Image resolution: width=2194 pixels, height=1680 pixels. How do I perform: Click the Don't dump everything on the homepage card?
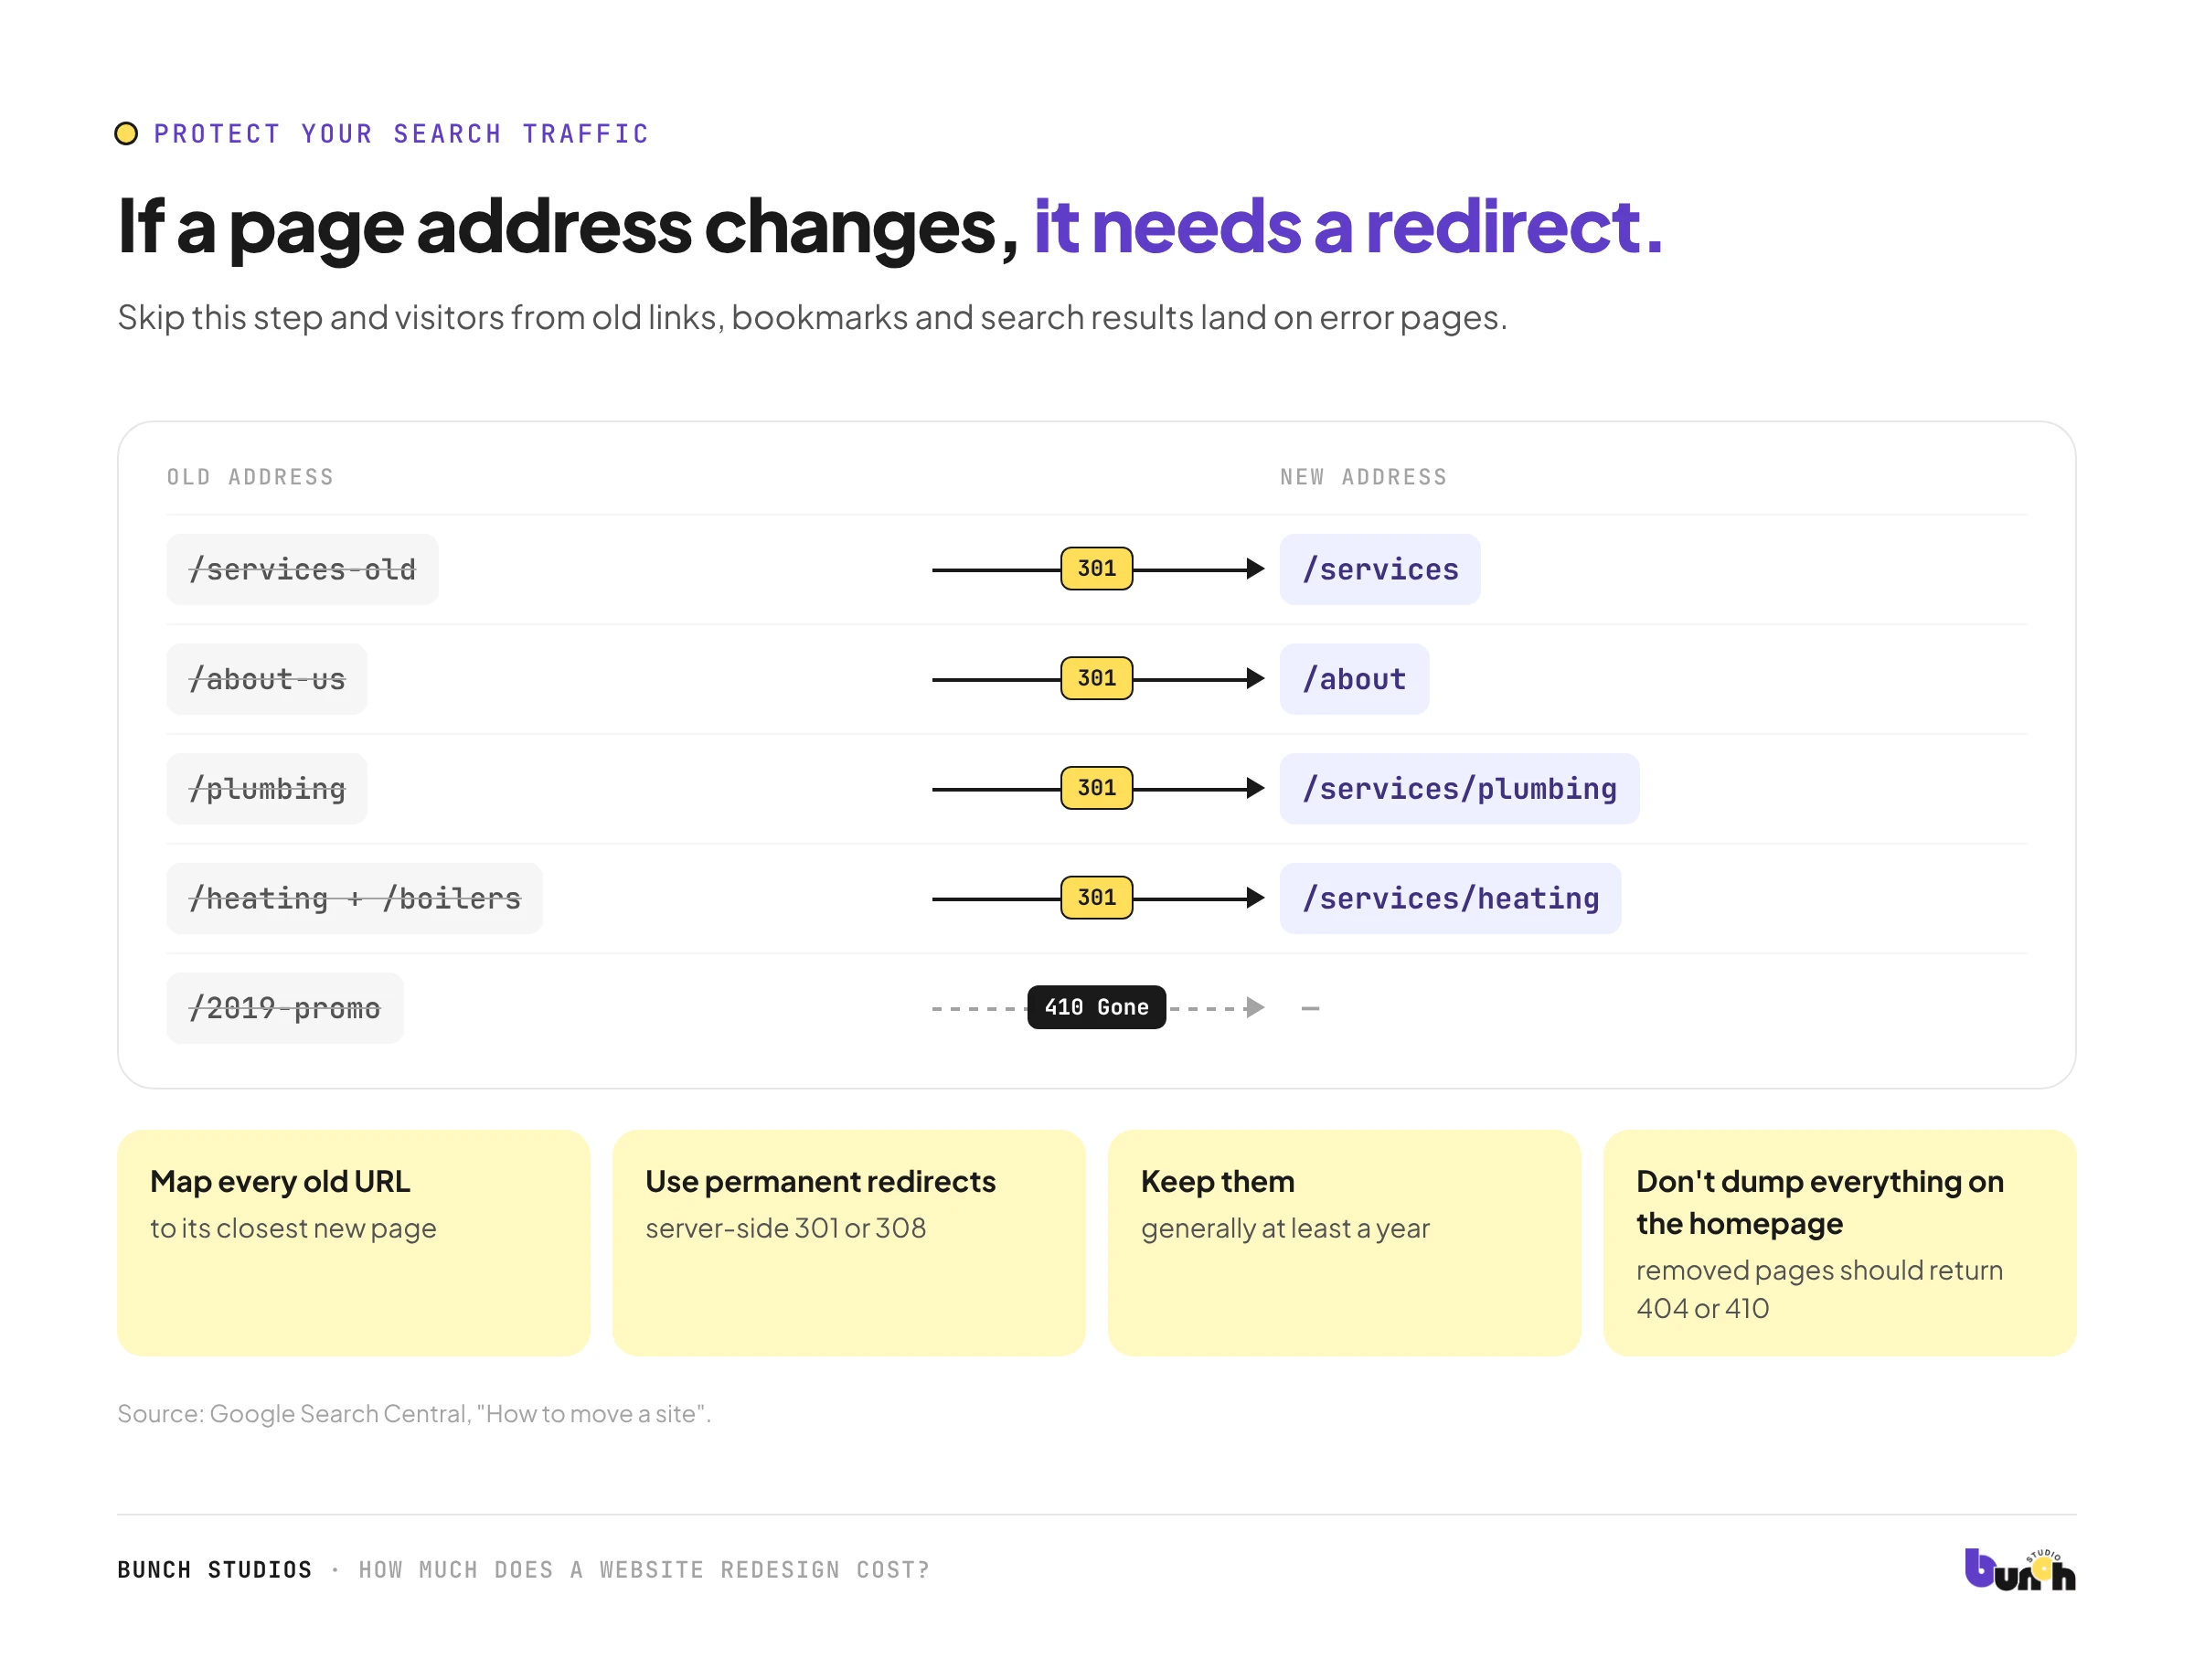tap(1840, 1243)
